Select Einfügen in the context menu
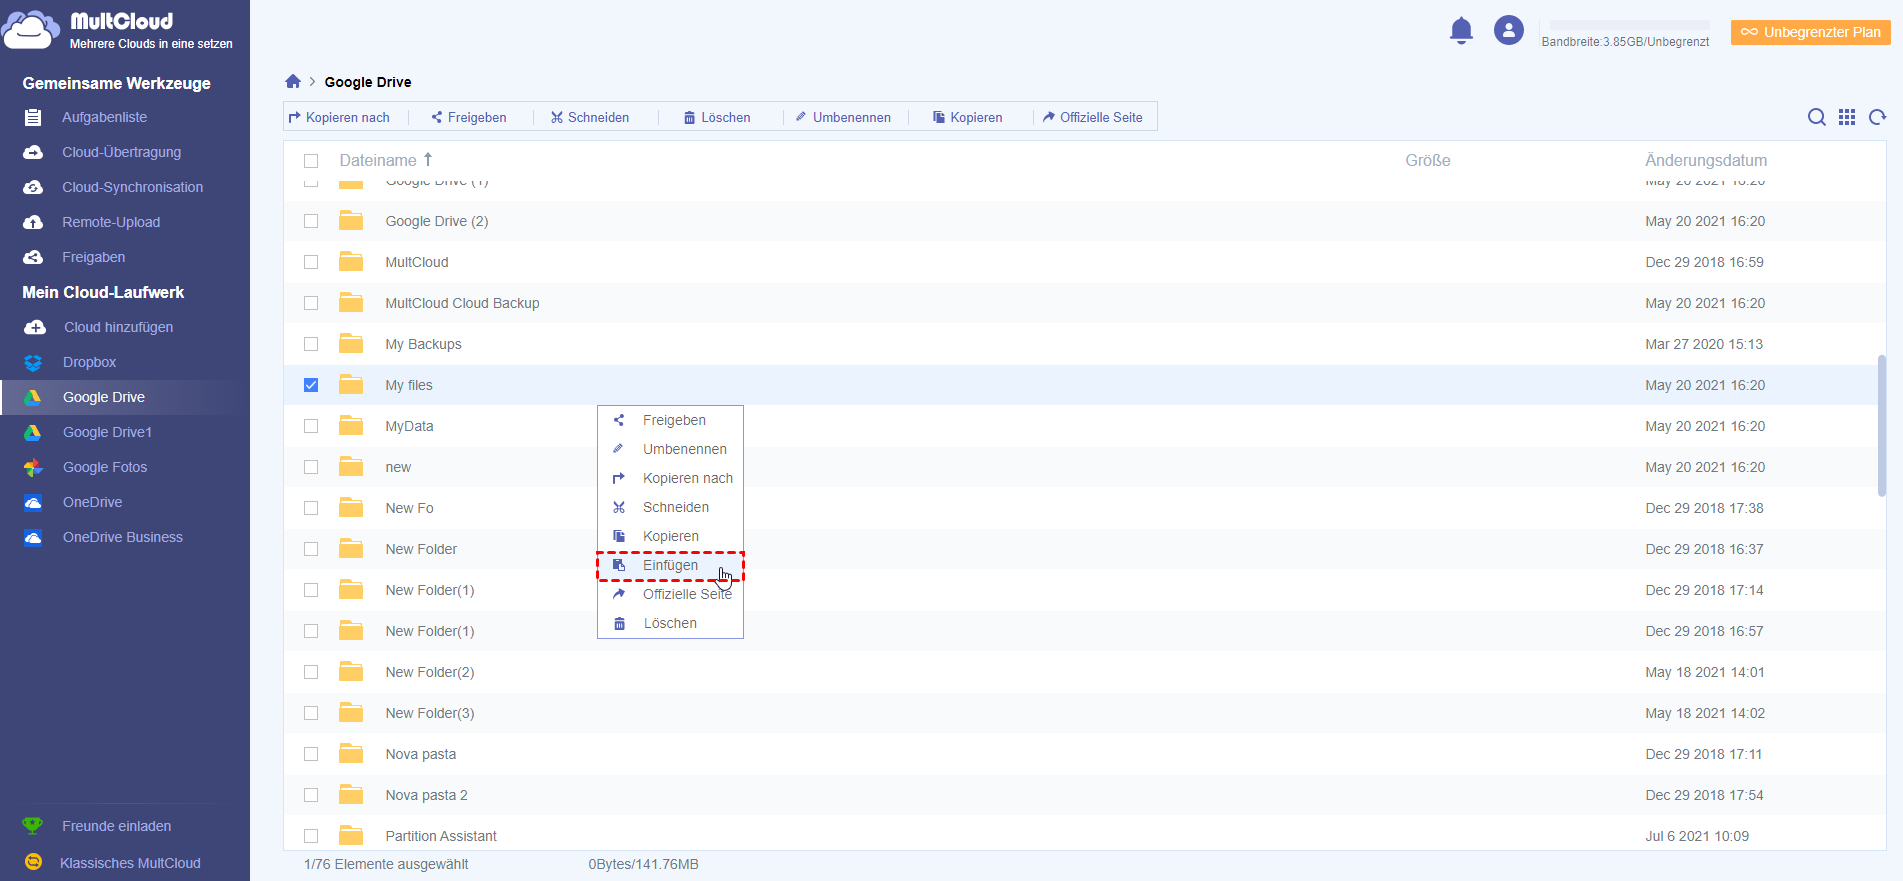This screenshot has width=1903, height=881. [x=670, y=565]
